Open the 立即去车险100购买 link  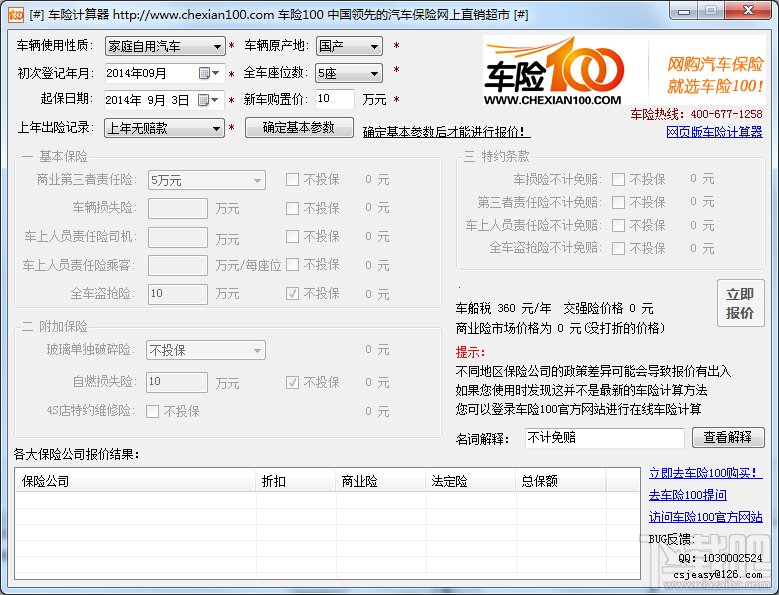coord(705,473)
